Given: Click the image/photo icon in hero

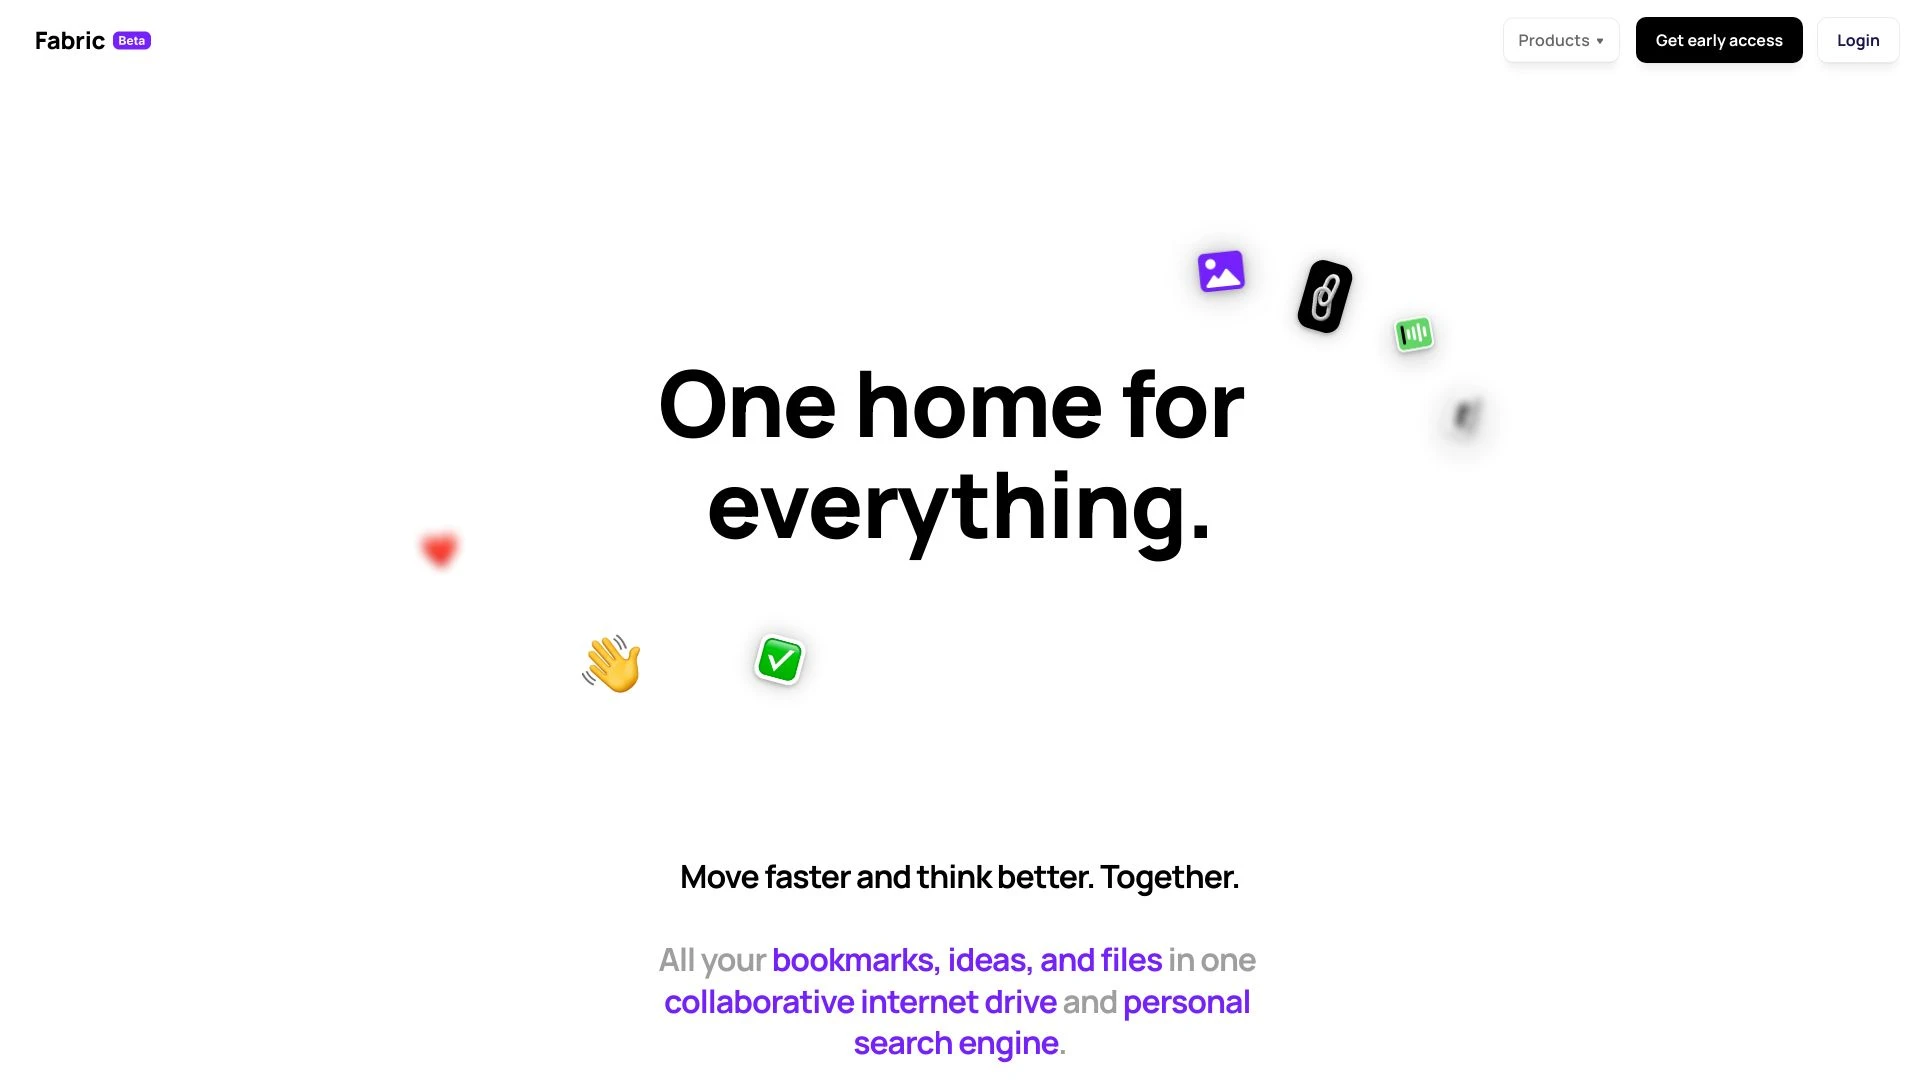Looking at the screenshot, I should (x=1220, y=272).
